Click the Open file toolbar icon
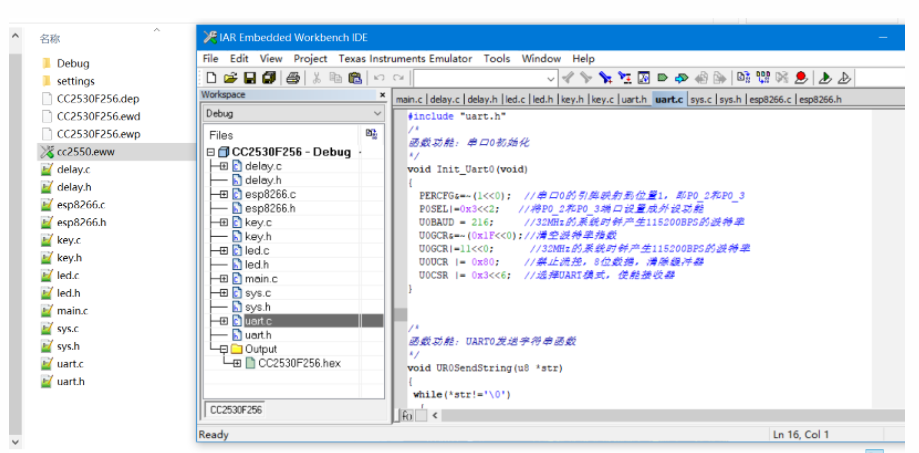The height and width of the screenshot is (453, 919). 230,77
